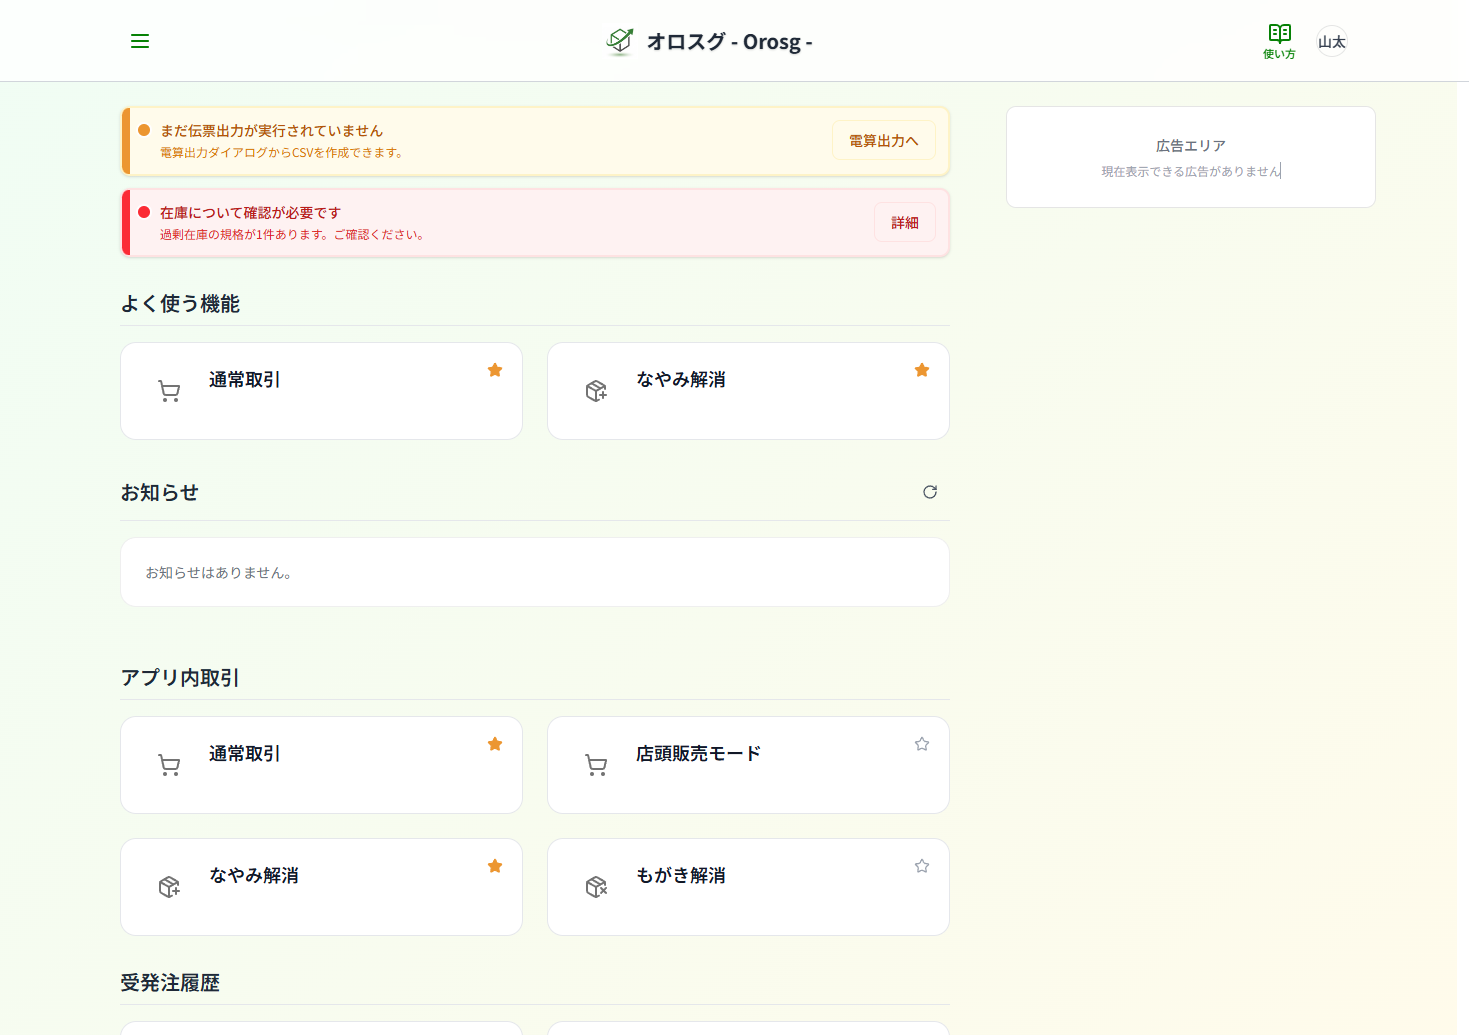Favorite もがき解消 with the star
Viewport: 1469px width, 1035px height.
coord(922,866)
